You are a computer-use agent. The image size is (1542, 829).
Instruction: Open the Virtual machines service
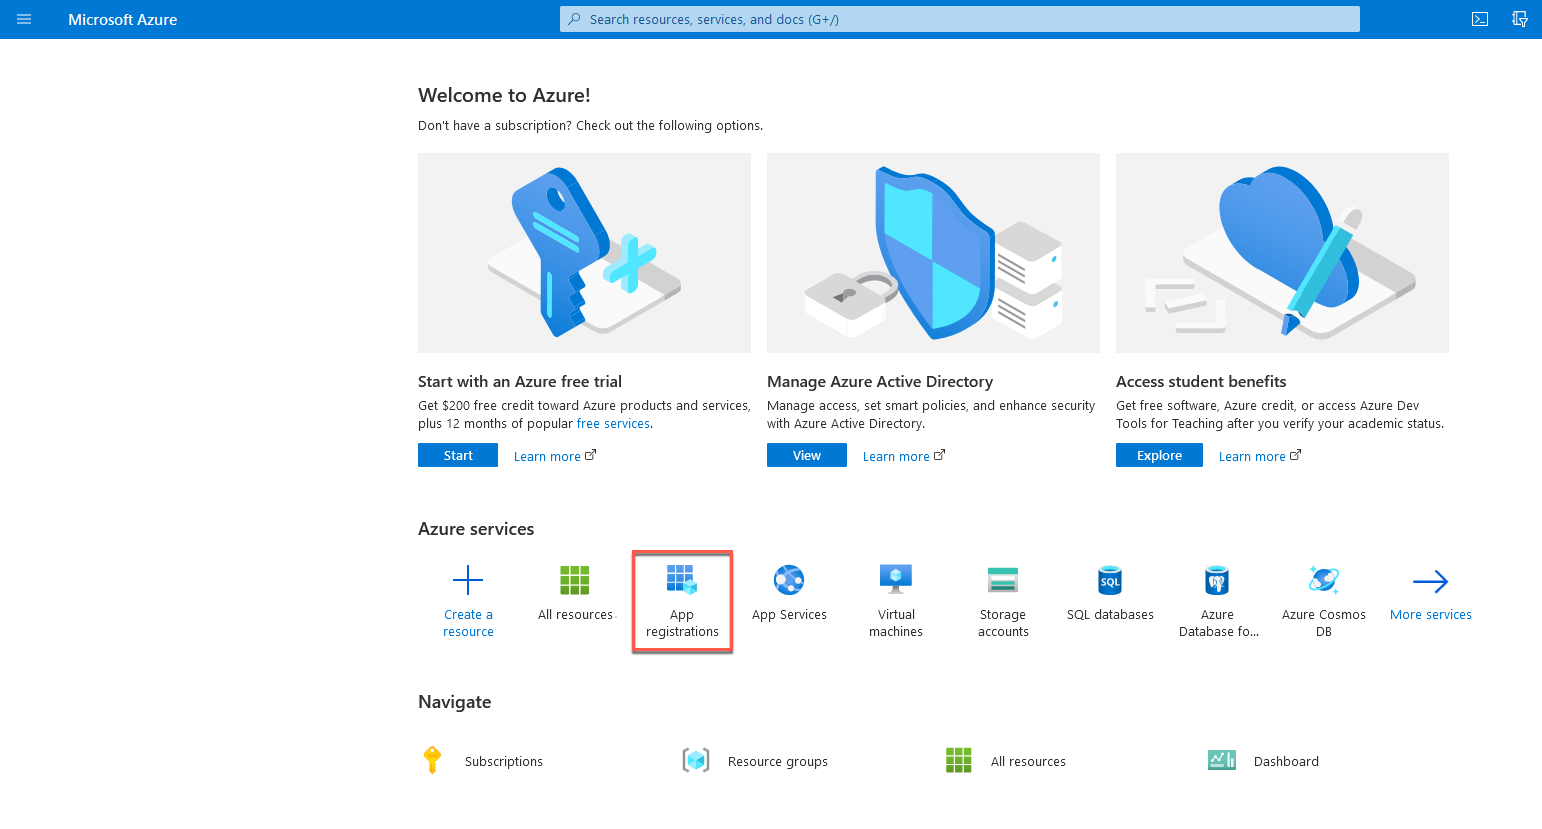[895, 600]
